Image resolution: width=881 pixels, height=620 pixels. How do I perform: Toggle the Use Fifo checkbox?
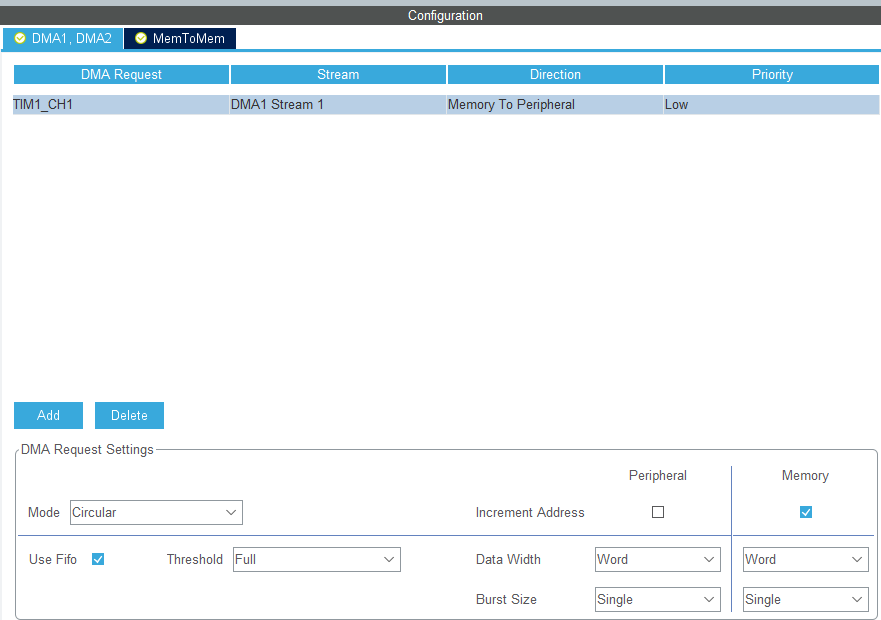click(x=98, y=559)
